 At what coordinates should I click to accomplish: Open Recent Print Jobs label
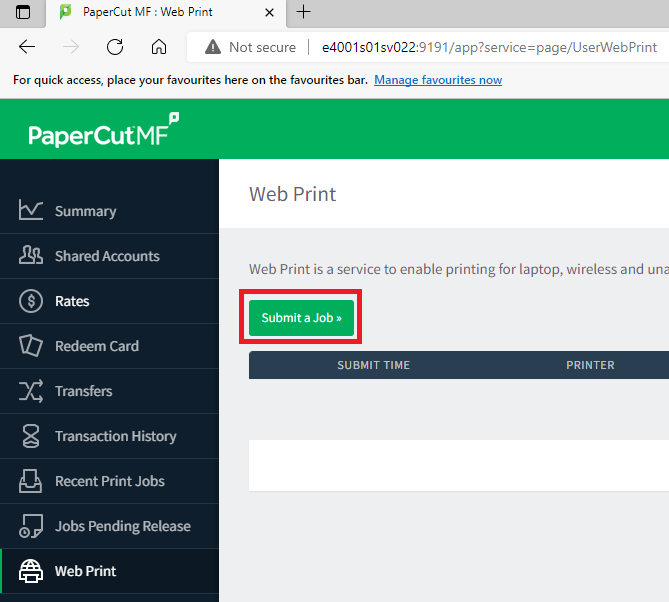click(110, 481)
